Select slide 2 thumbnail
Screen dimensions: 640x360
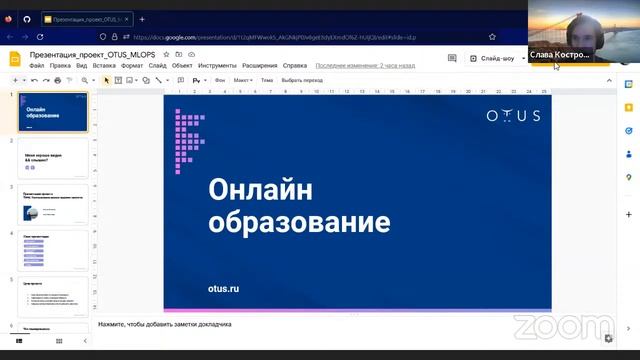coord(53,158)
